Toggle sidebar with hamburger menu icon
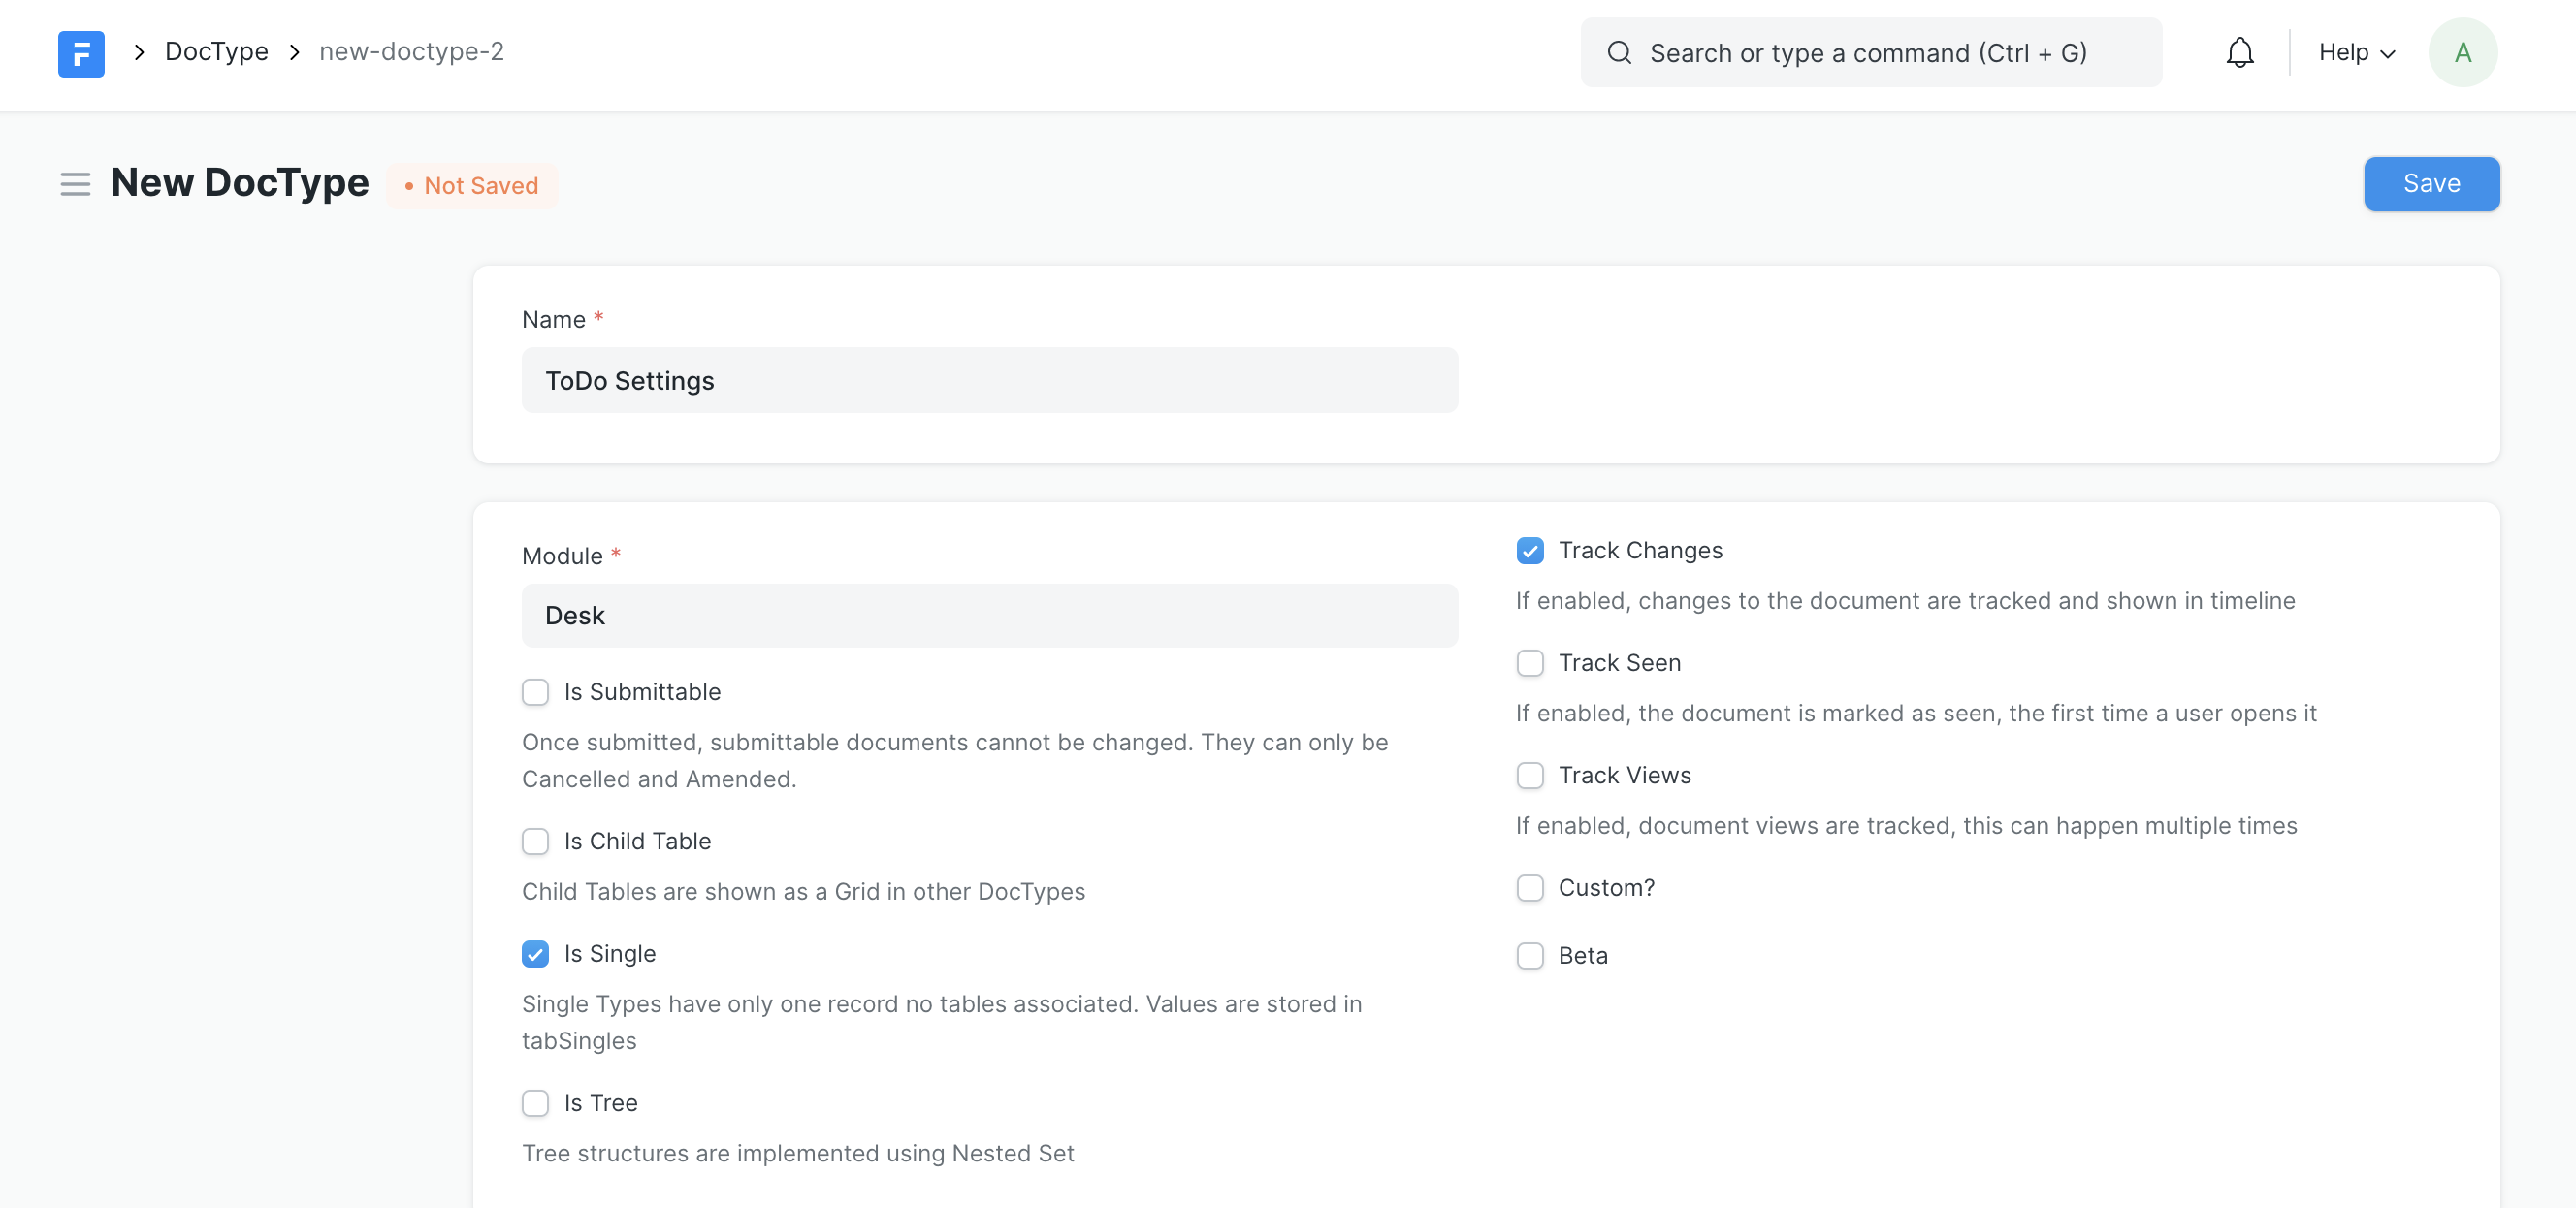Image resolution: width=2576 pixels, height=1208 pixels. click(x=75, y=184)
